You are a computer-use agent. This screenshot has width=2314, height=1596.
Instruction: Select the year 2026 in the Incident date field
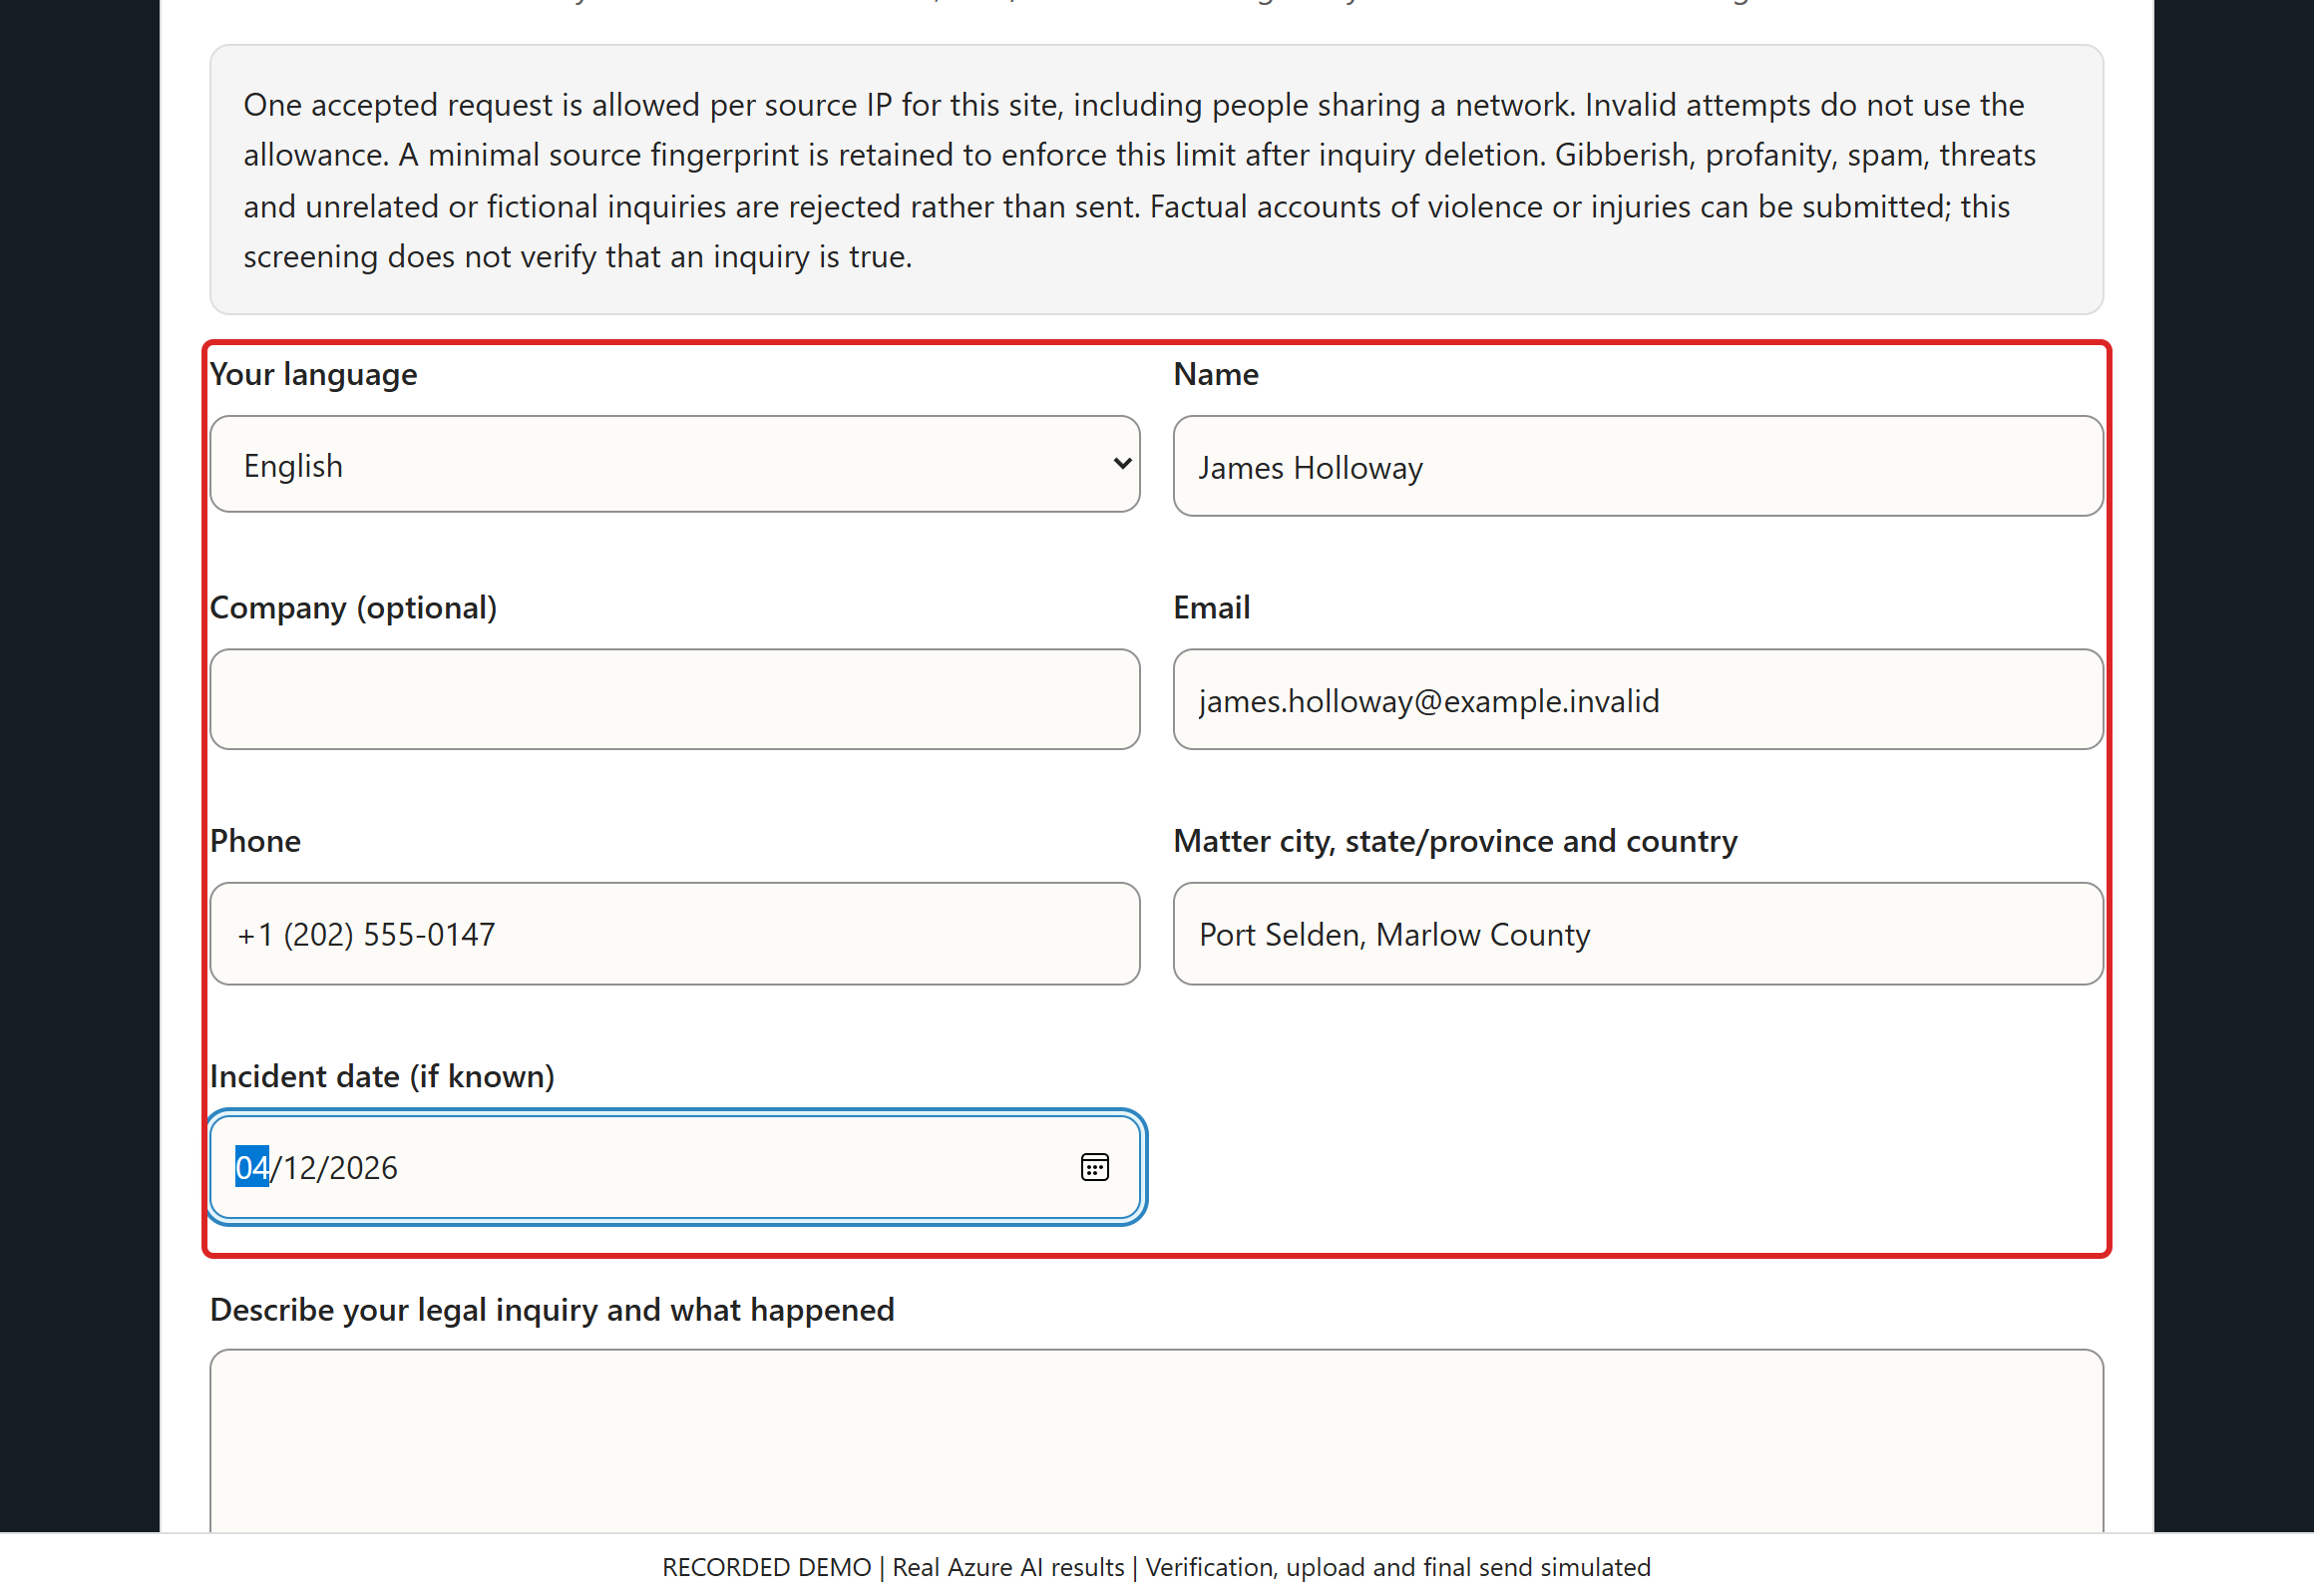363,1167
